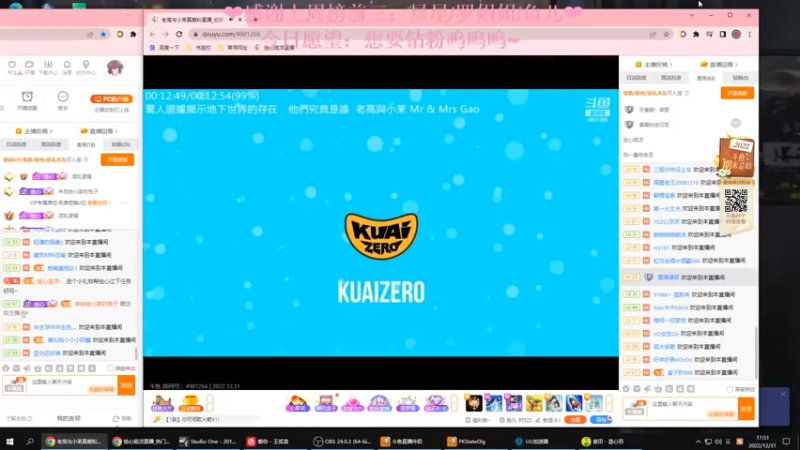Open the 2022 年终总结 book banner
Image resolution: width=800 pixels, height=450 pixels.
pyautogui.click(x=737, y=159)
